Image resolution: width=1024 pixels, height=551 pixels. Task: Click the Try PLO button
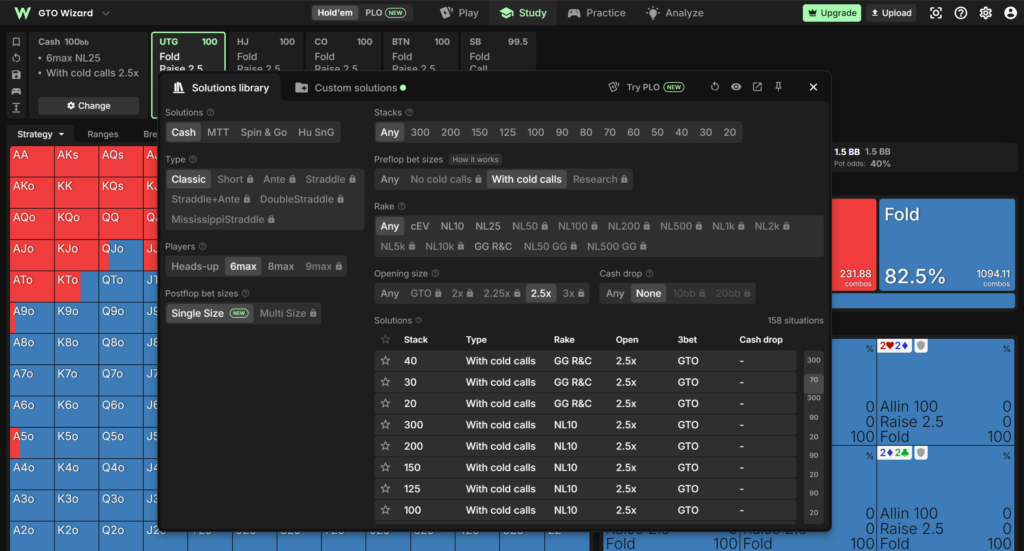click(646, 87)
